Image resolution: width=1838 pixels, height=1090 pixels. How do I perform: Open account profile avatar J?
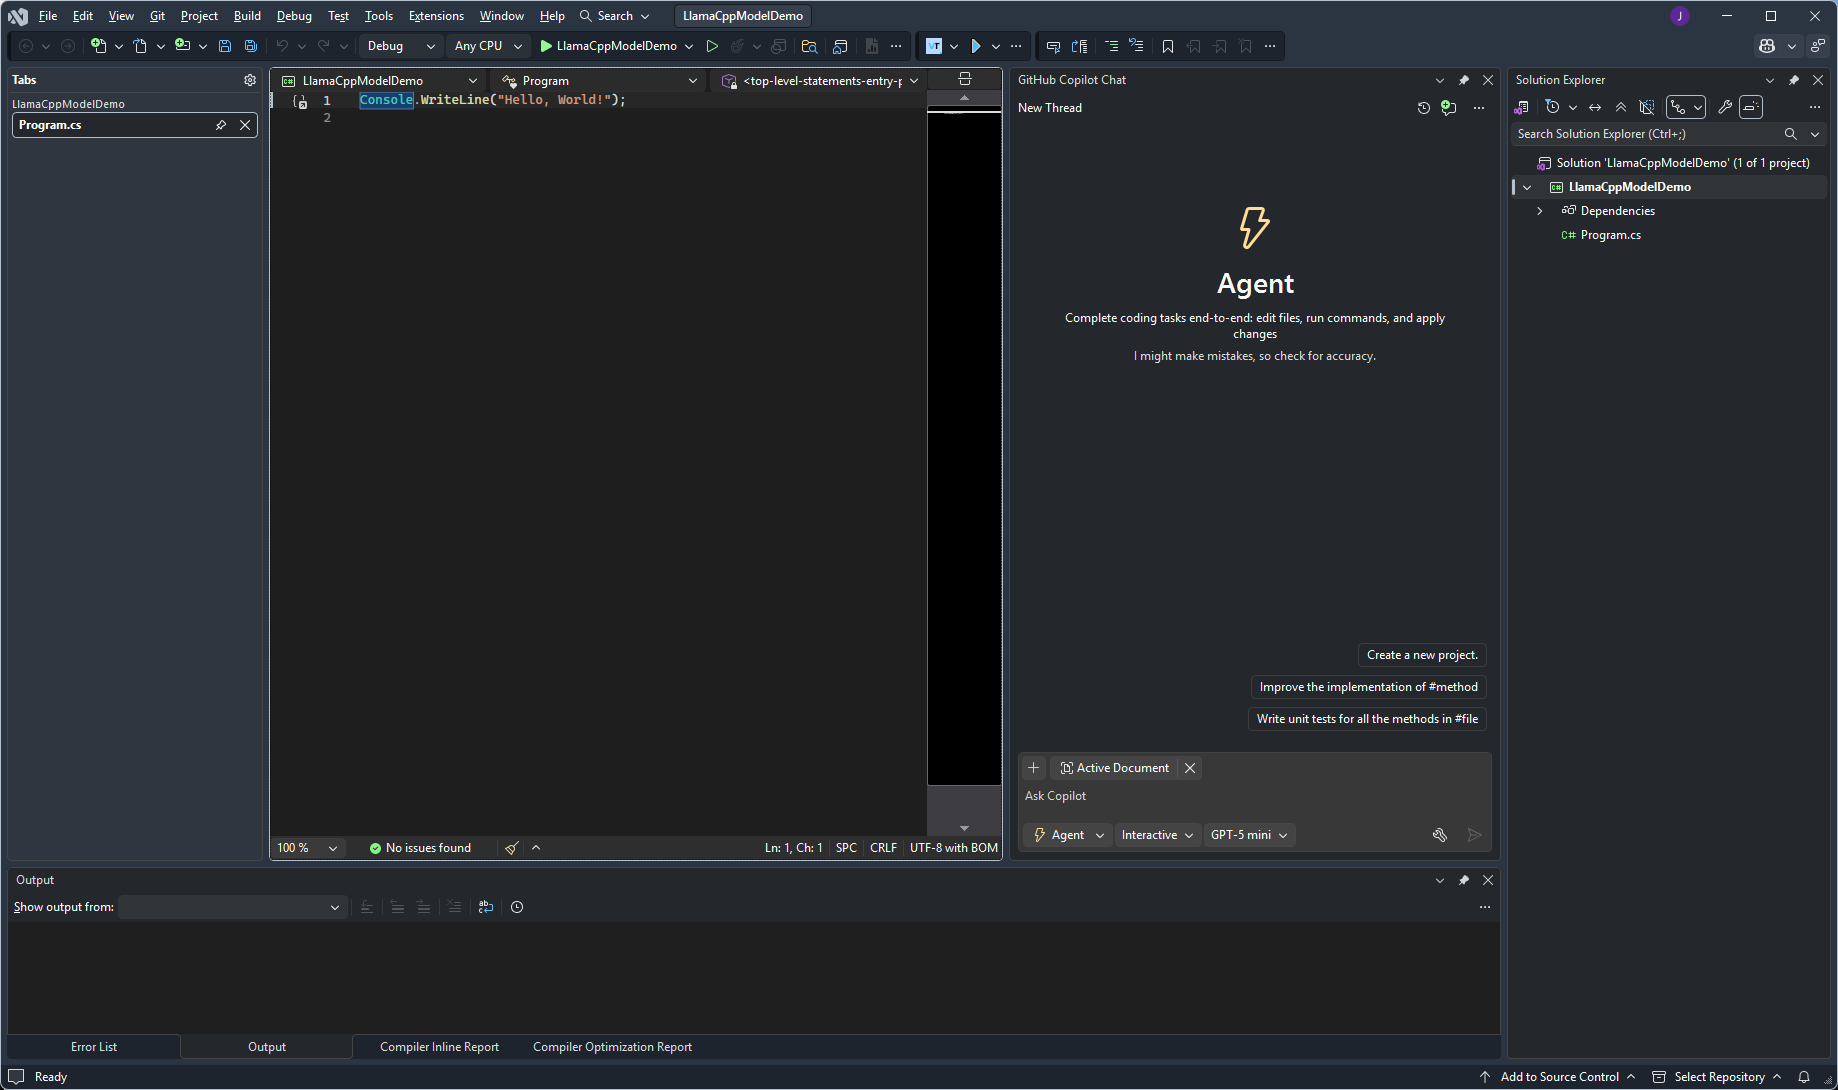(1680, 16)
